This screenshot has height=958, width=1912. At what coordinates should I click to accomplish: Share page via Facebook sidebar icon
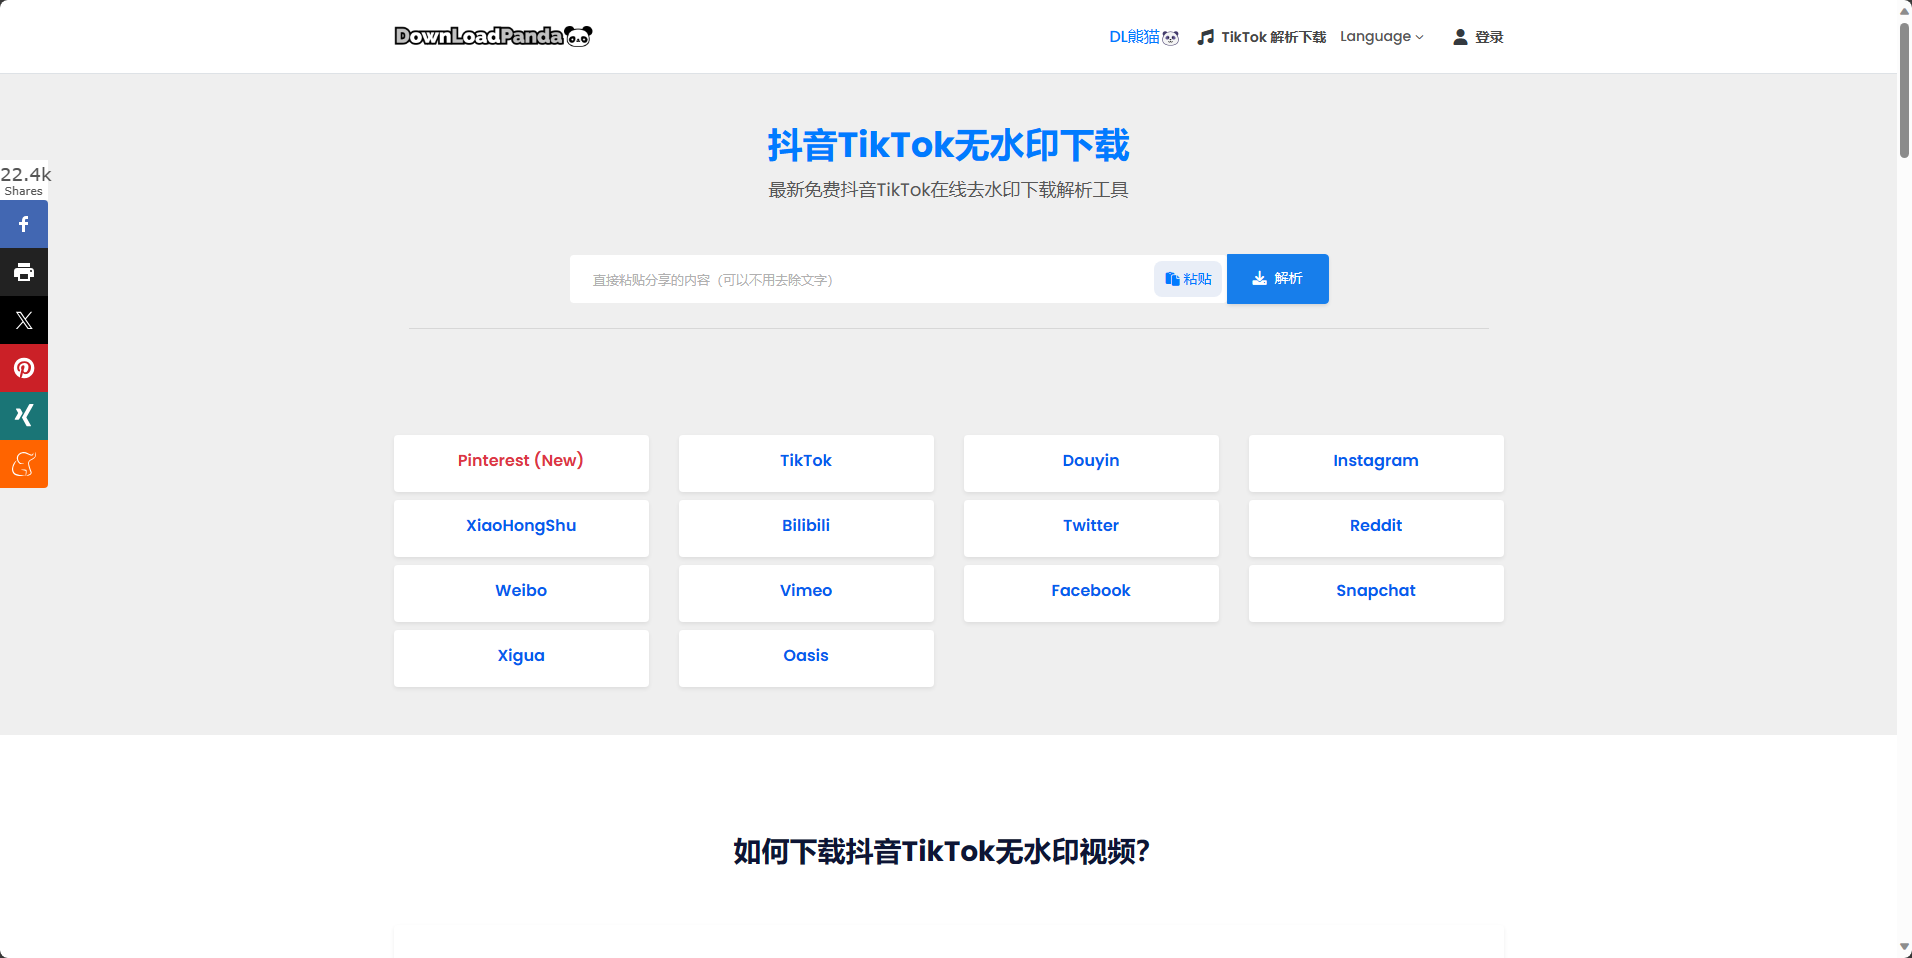point(24,224)
